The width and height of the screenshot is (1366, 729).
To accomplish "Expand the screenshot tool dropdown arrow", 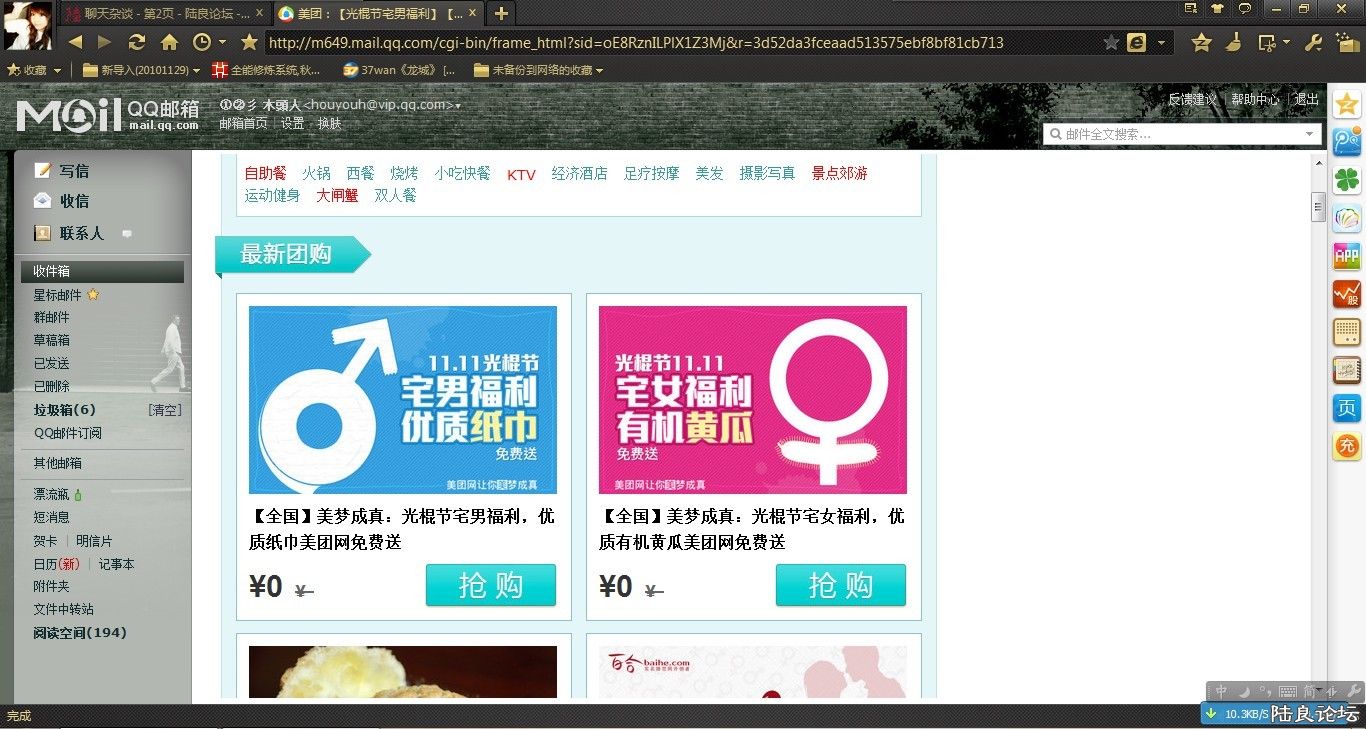I will pyautogui.click(x=1286, y=43).
